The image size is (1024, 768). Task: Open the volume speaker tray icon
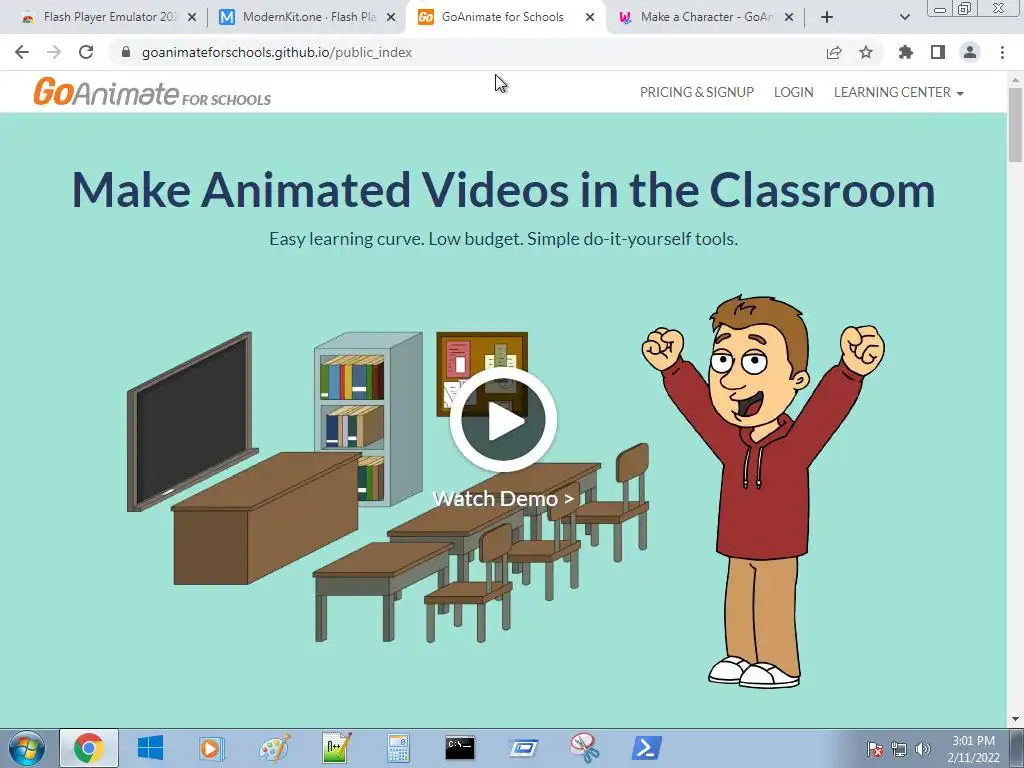[x=923, y=749]
